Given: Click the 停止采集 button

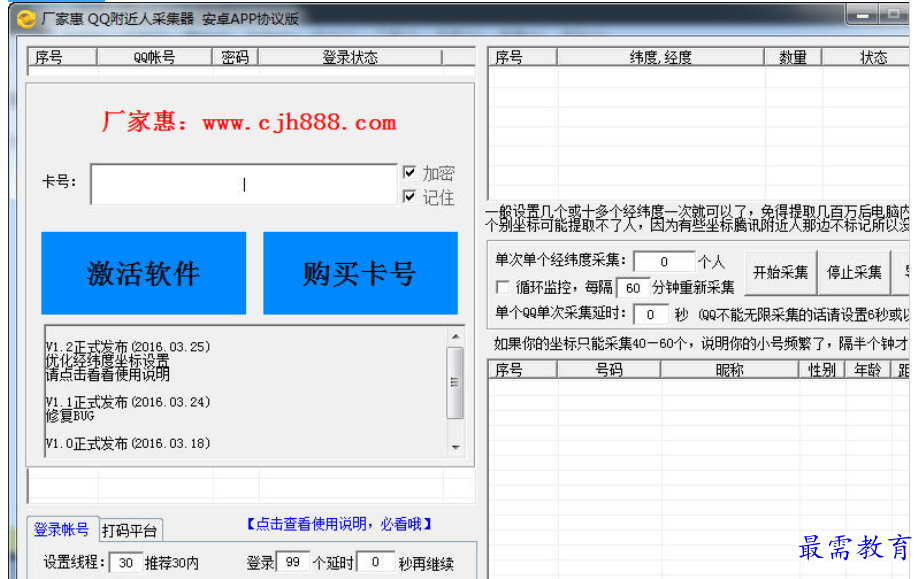Looking at the screenshot, I should pyautogui.click(x=854, y=273).
